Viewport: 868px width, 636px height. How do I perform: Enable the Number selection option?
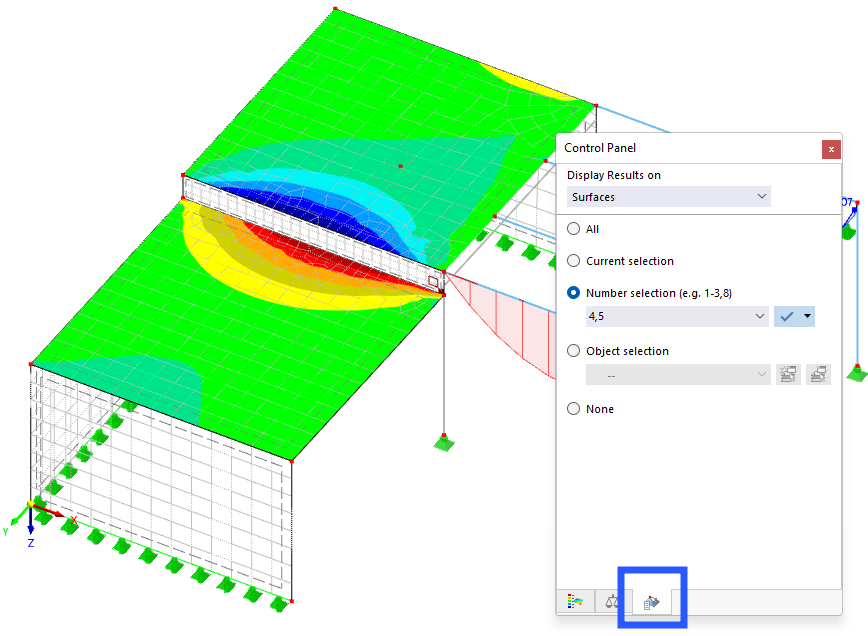(573, 292)
